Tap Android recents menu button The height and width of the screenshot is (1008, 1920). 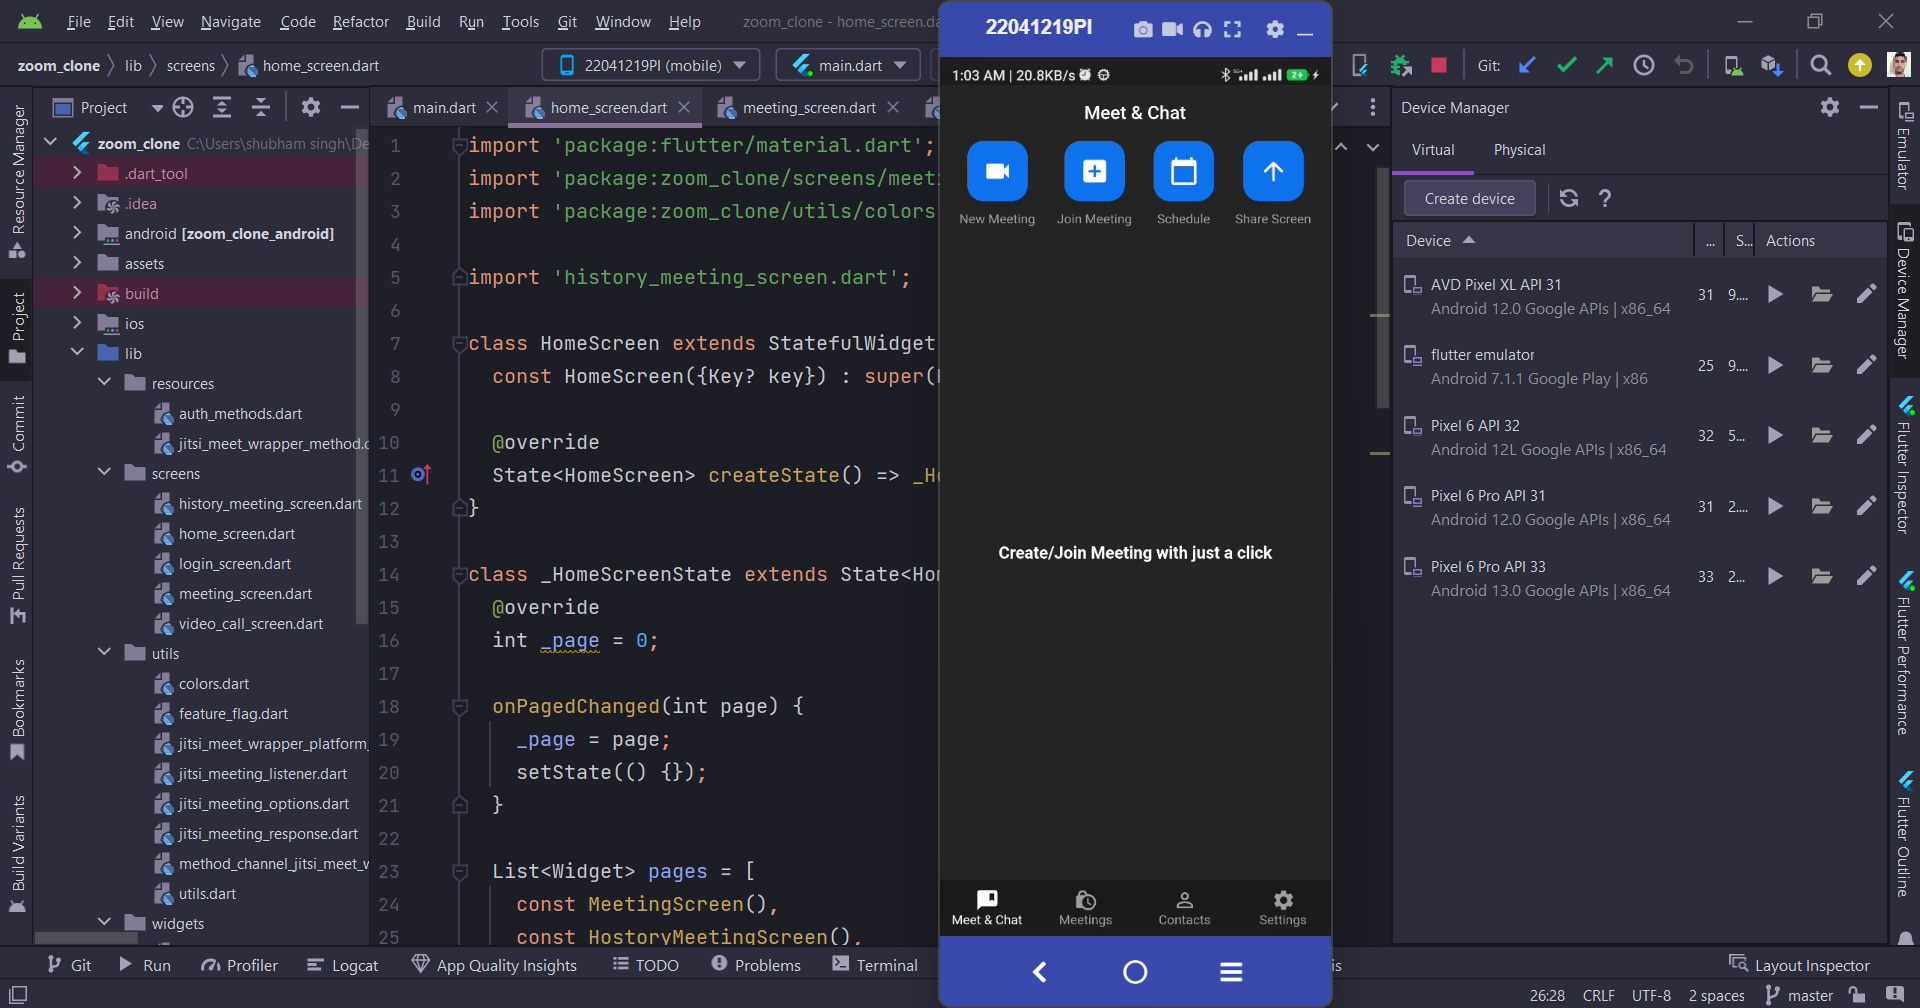[x=1231, y=971]
